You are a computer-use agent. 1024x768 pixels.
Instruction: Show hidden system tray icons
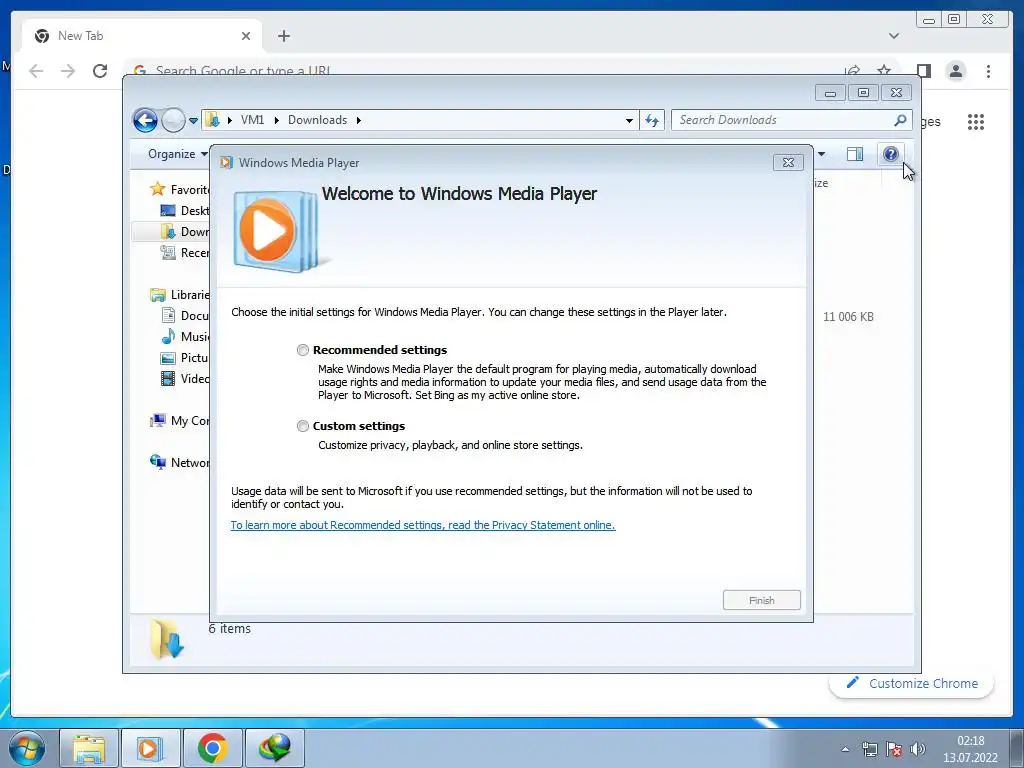pyautogui.click(x=845, y=749)
